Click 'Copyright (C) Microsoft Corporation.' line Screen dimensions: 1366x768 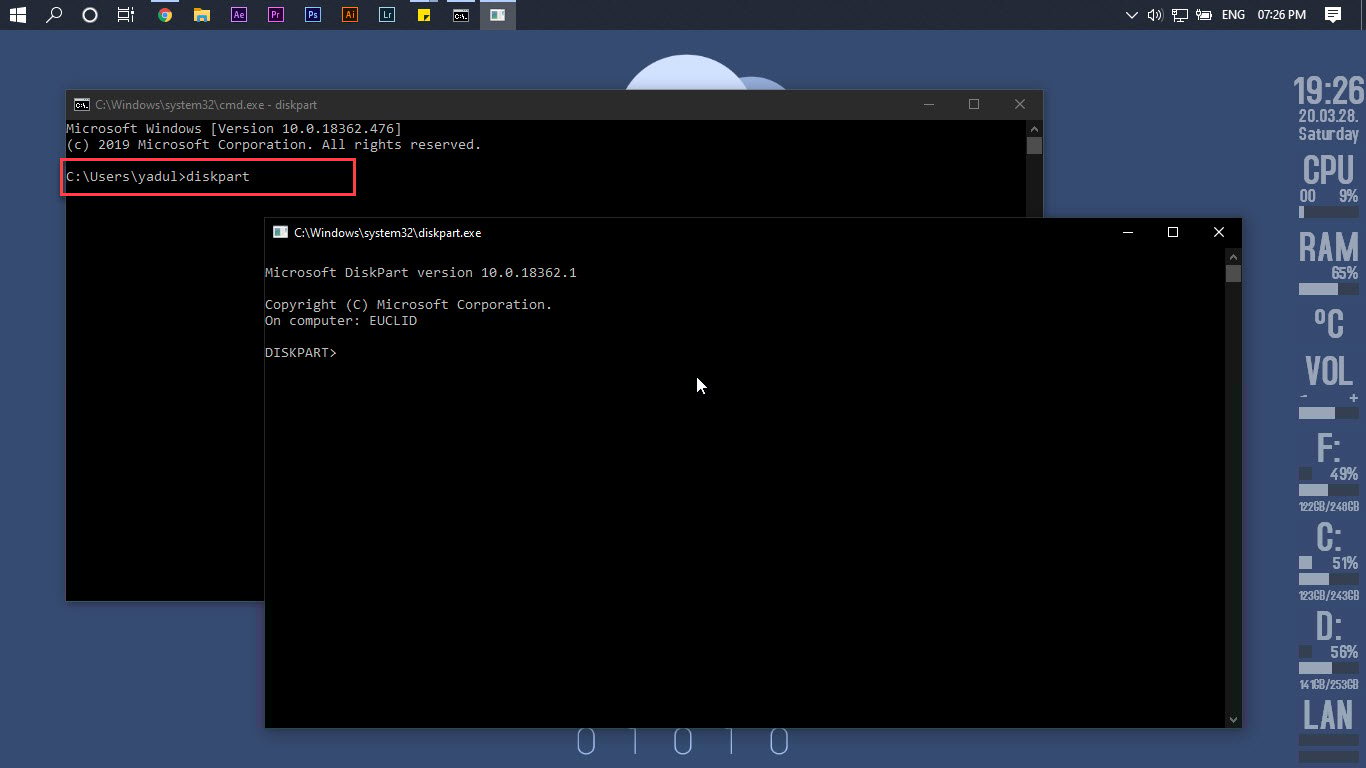click(x=408, y=305)
